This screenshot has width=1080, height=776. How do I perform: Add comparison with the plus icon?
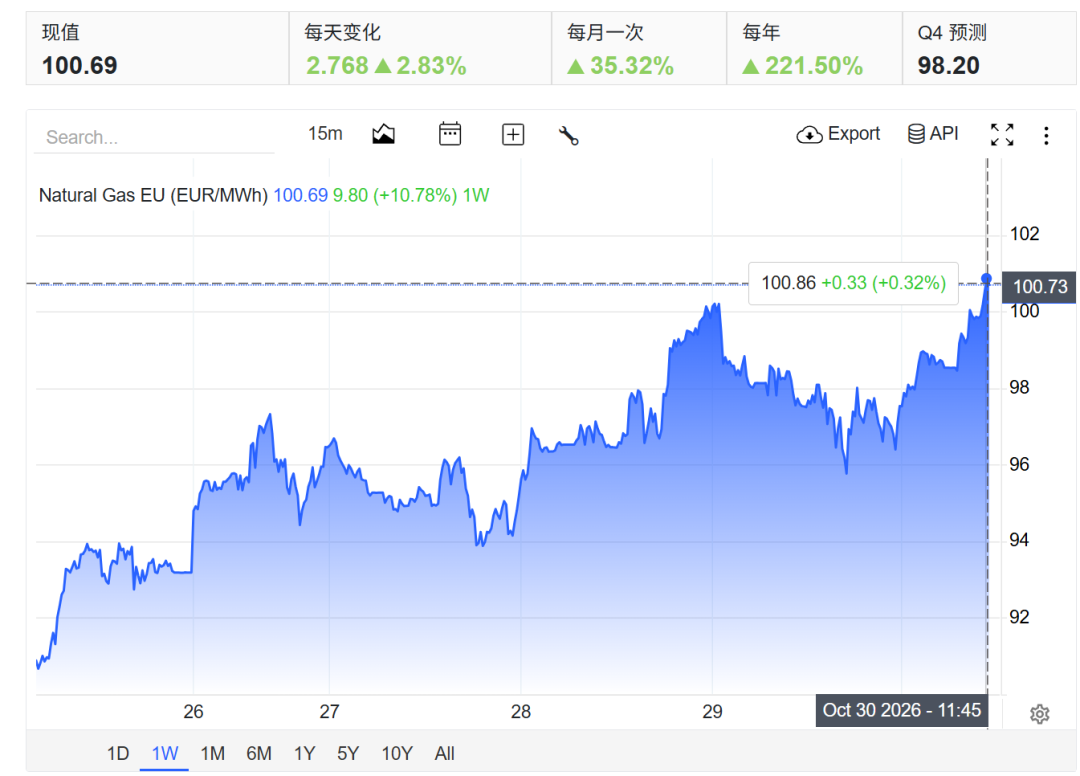point(512,134)
